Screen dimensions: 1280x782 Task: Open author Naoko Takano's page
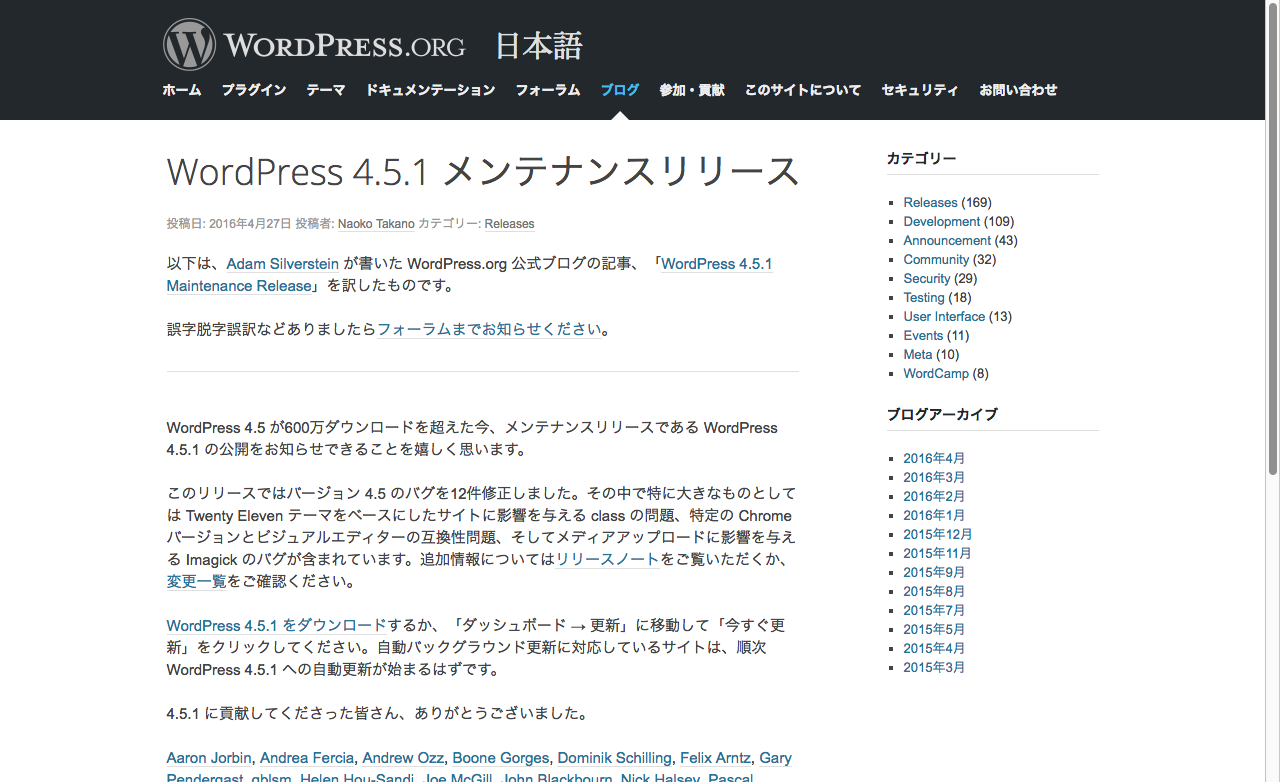tap(376, 224)
